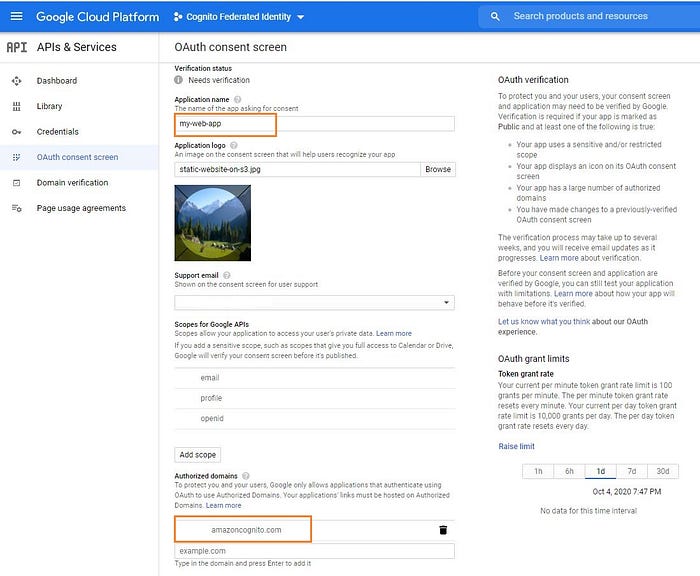This screenshot has width=700, height=576.
Task: Click the help icon beside Support email
Action: tap(227, 275)
